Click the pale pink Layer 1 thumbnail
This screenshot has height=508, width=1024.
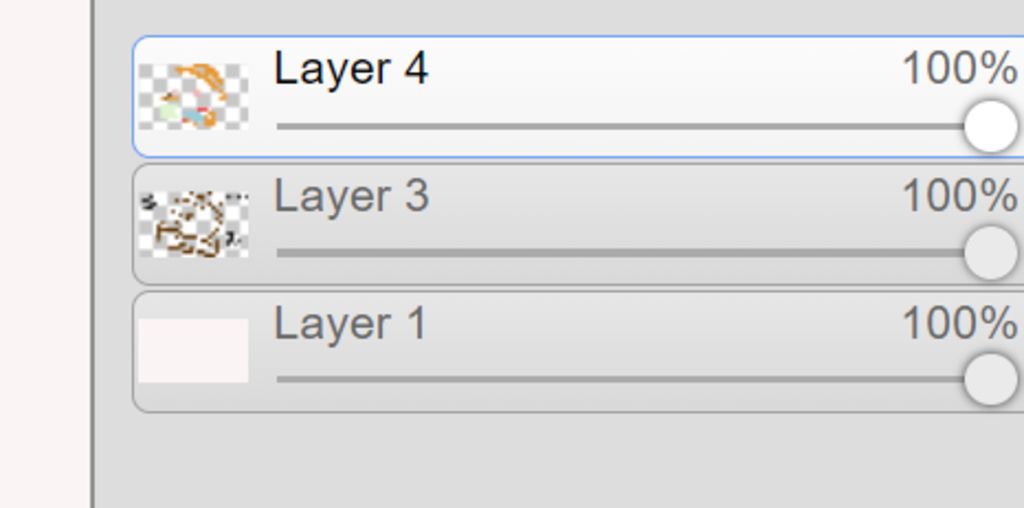click(193, 351)
